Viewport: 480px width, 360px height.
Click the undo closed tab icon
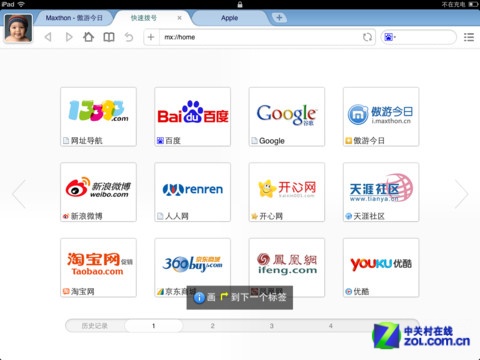click(x=129, y=37)
